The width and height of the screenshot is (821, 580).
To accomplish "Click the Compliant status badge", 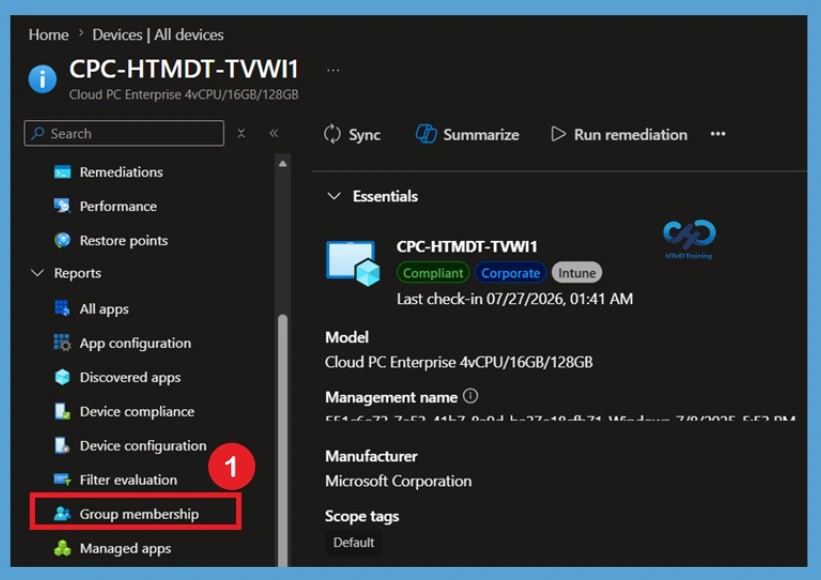I will point(432,273).
